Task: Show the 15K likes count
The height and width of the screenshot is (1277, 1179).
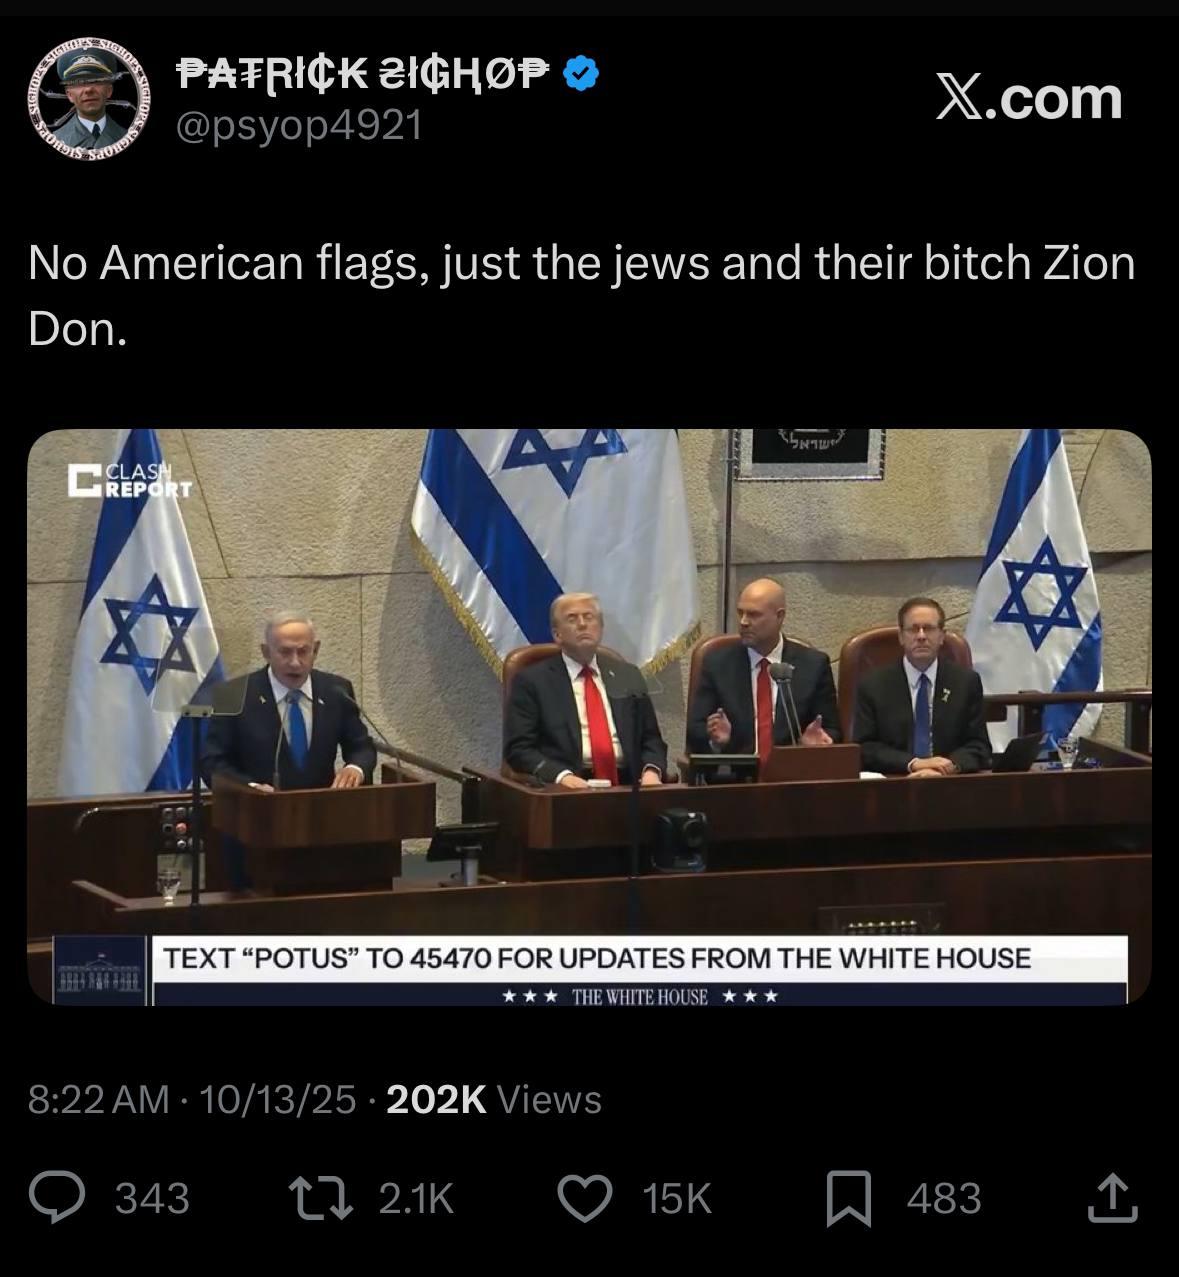Action: (x=677, y=1198)
